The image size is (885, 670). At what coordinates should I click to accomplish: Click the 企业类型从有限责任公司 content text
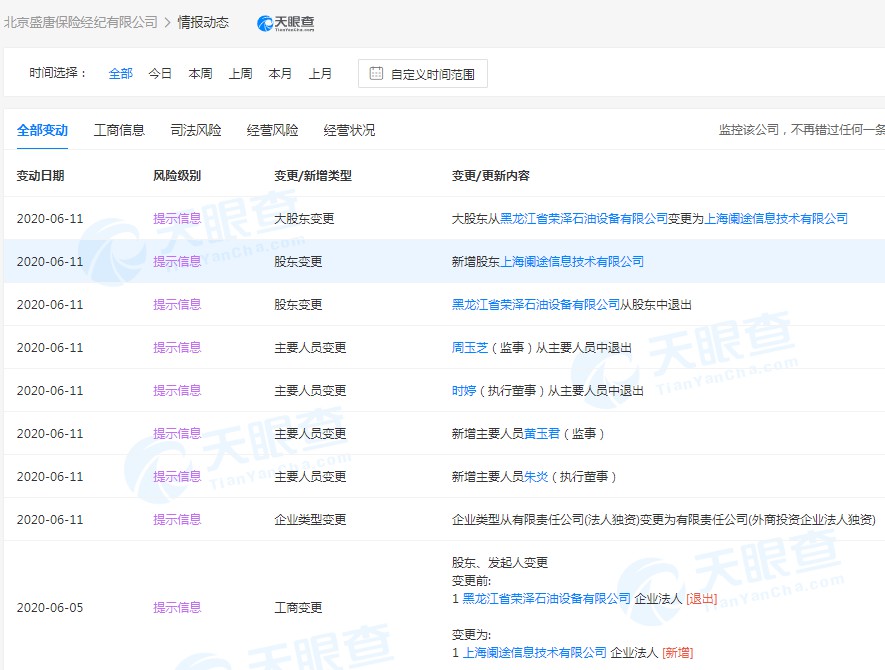(664, 519)
